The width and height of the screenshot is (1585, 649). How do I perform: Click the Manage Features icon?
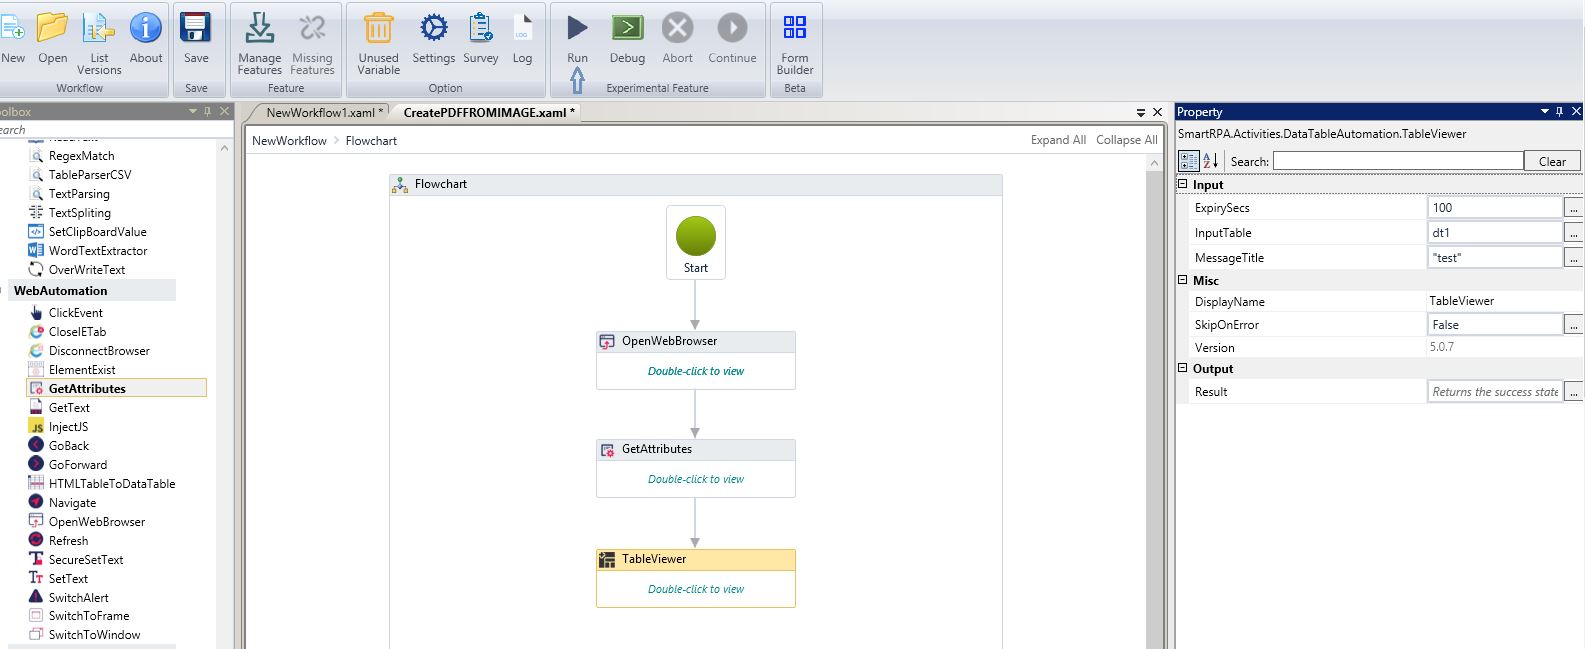point(259,29)
